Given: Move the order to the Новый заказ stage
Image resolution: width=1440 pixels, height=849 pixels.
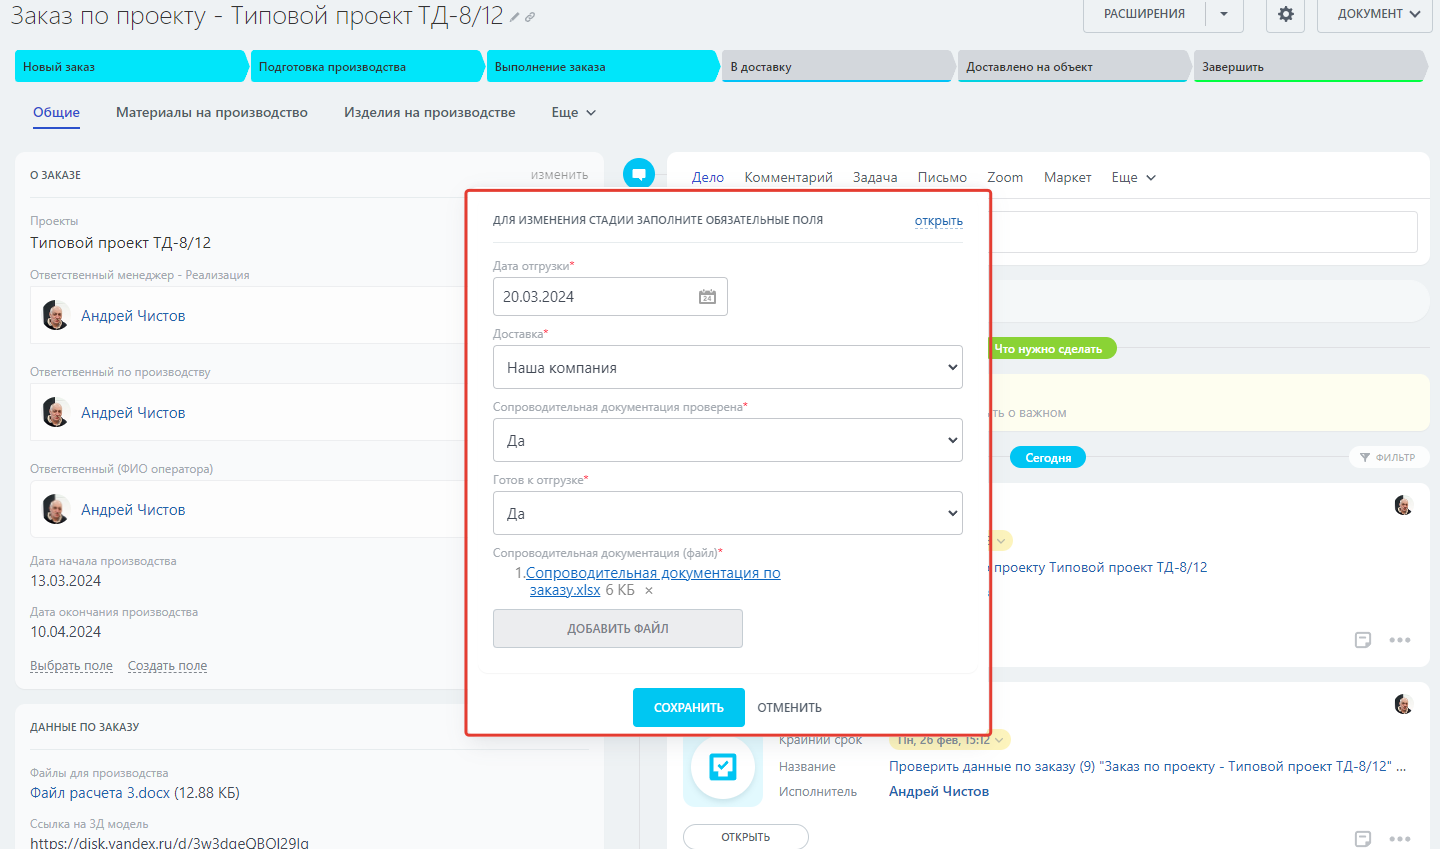Looking at the screenshot, I should coord(131,67).
